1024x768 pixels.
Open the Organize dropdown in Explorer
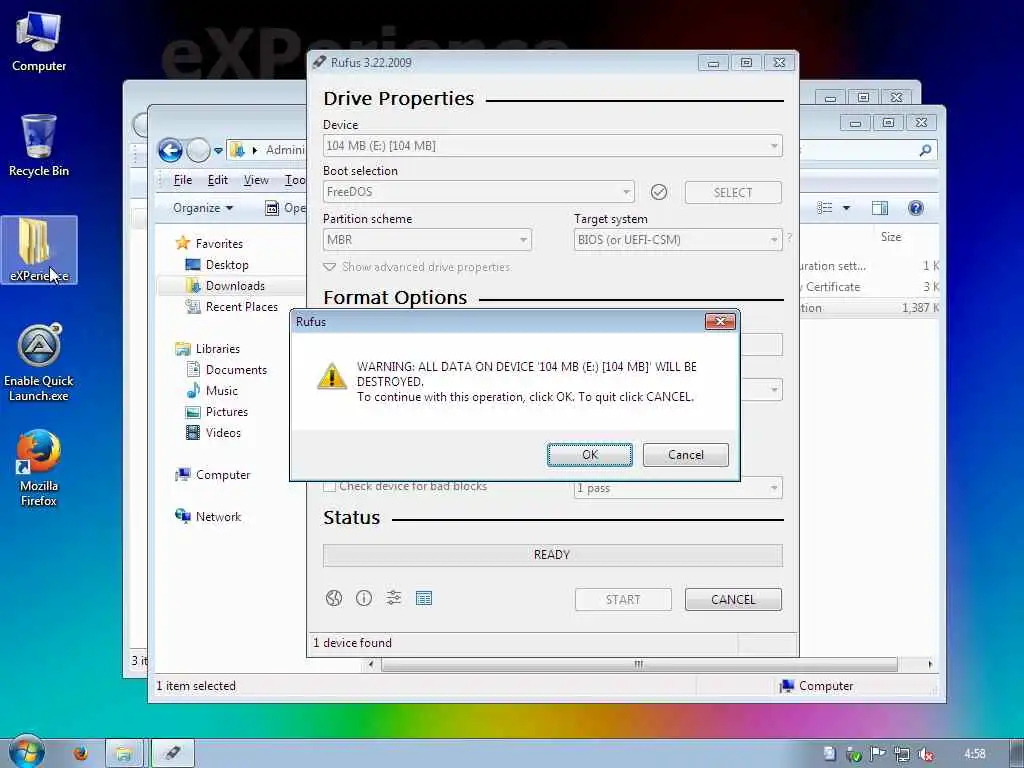point(202,208)
